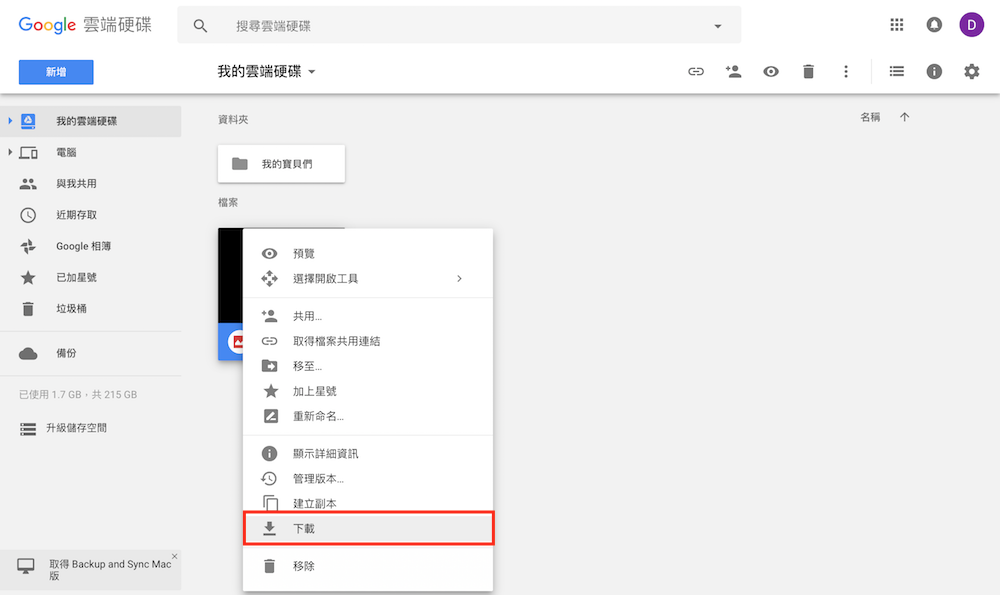Click the 已使用 1.7 GB storage text

click(x=78, y=395)
